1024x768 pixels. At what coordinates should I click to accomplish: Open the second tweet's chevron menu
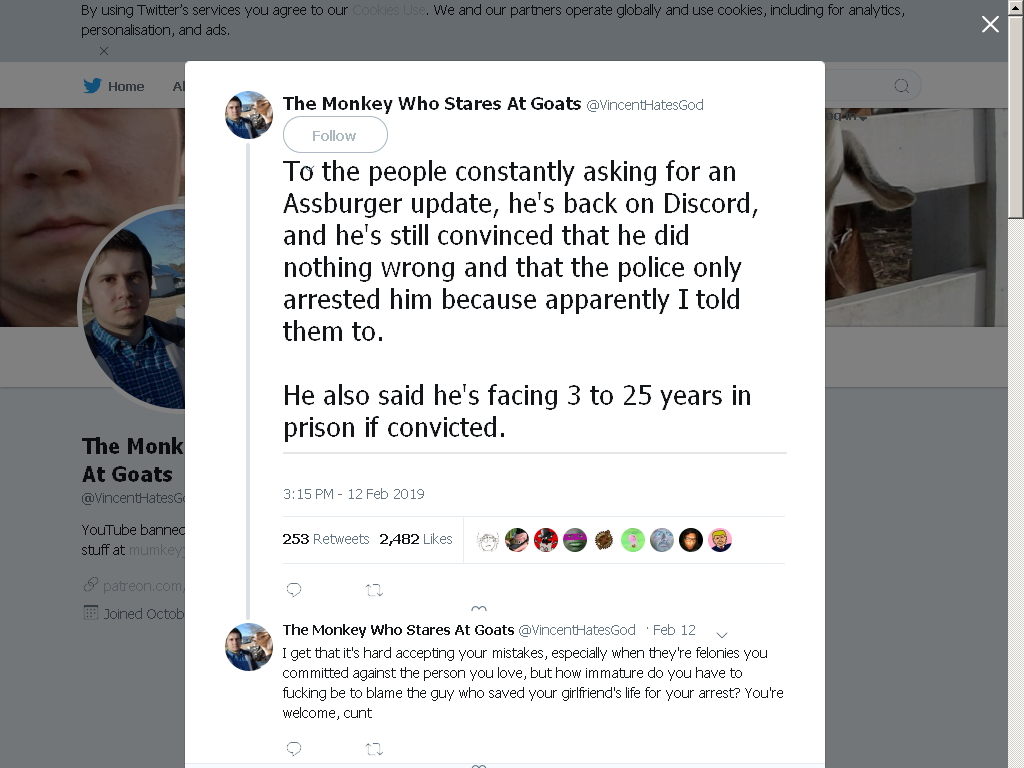(x=722, y=635)
